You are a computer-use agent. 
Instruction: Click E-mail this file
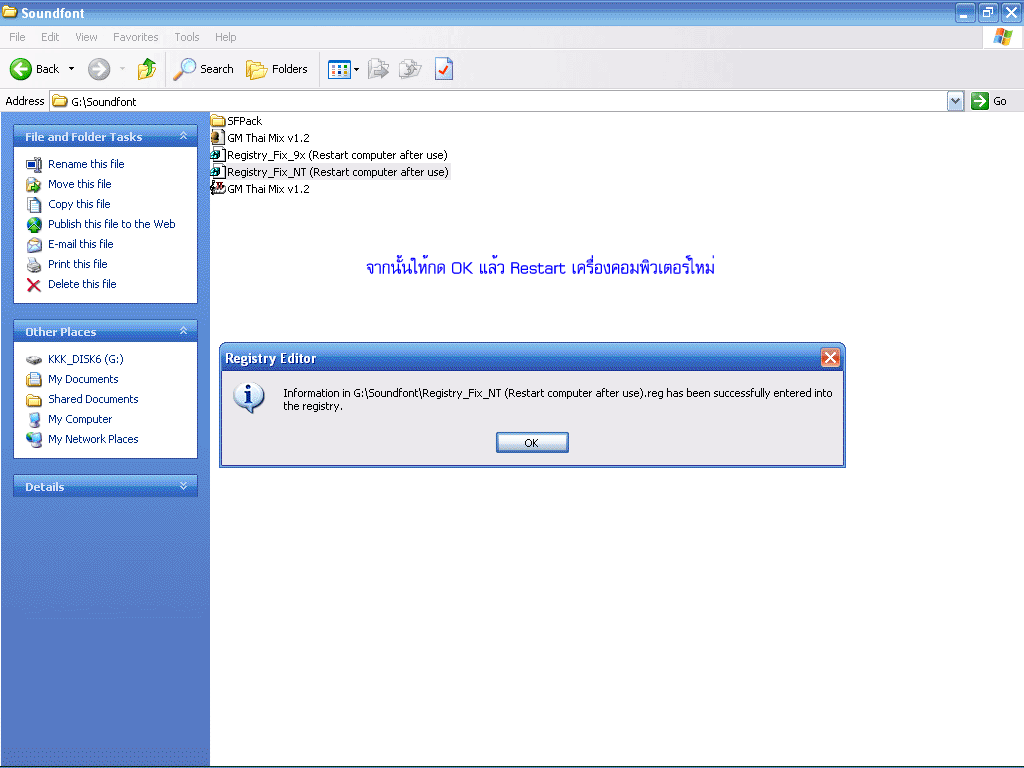[x=80, y=244]
